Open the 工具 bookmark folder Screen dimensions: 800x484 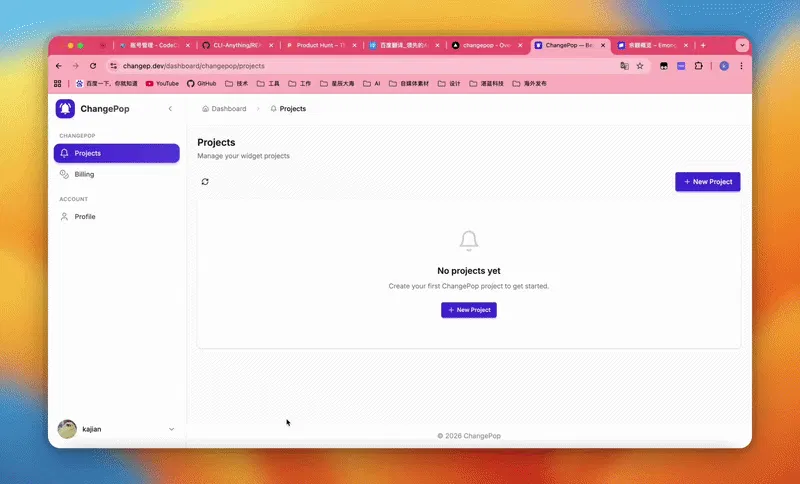click(268, 84)
